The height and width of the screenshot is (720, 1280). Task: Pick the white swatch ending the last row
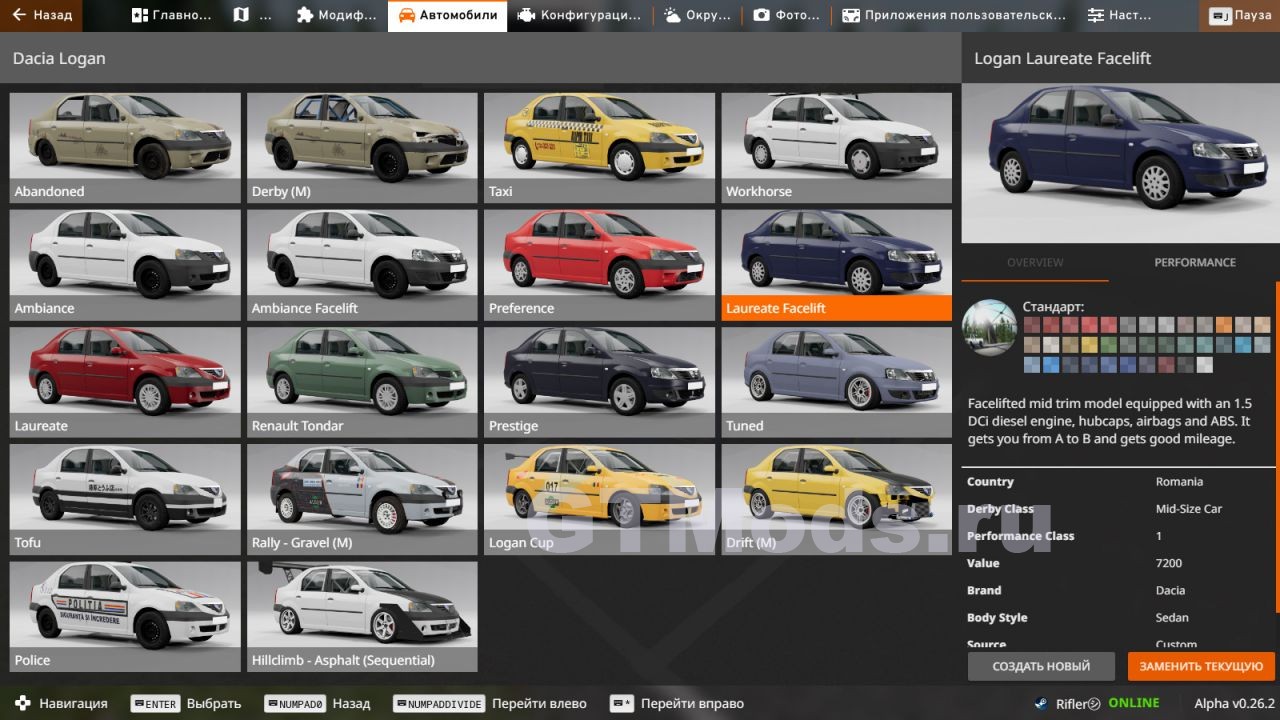tap(1205, 365)
